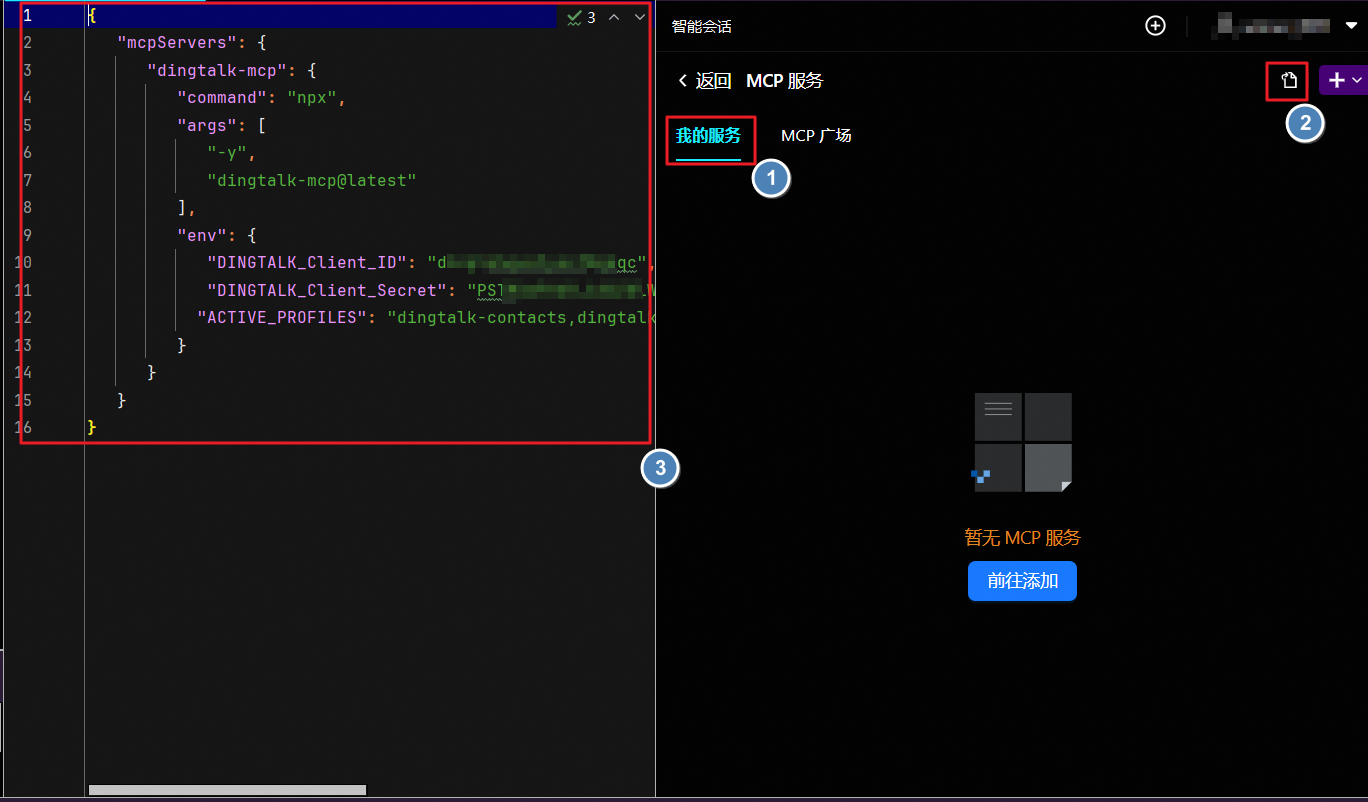This screenshot has width=1368, height=802.
Task: Jump to previous highlighted problem arrow
Action: click(614, 17)
